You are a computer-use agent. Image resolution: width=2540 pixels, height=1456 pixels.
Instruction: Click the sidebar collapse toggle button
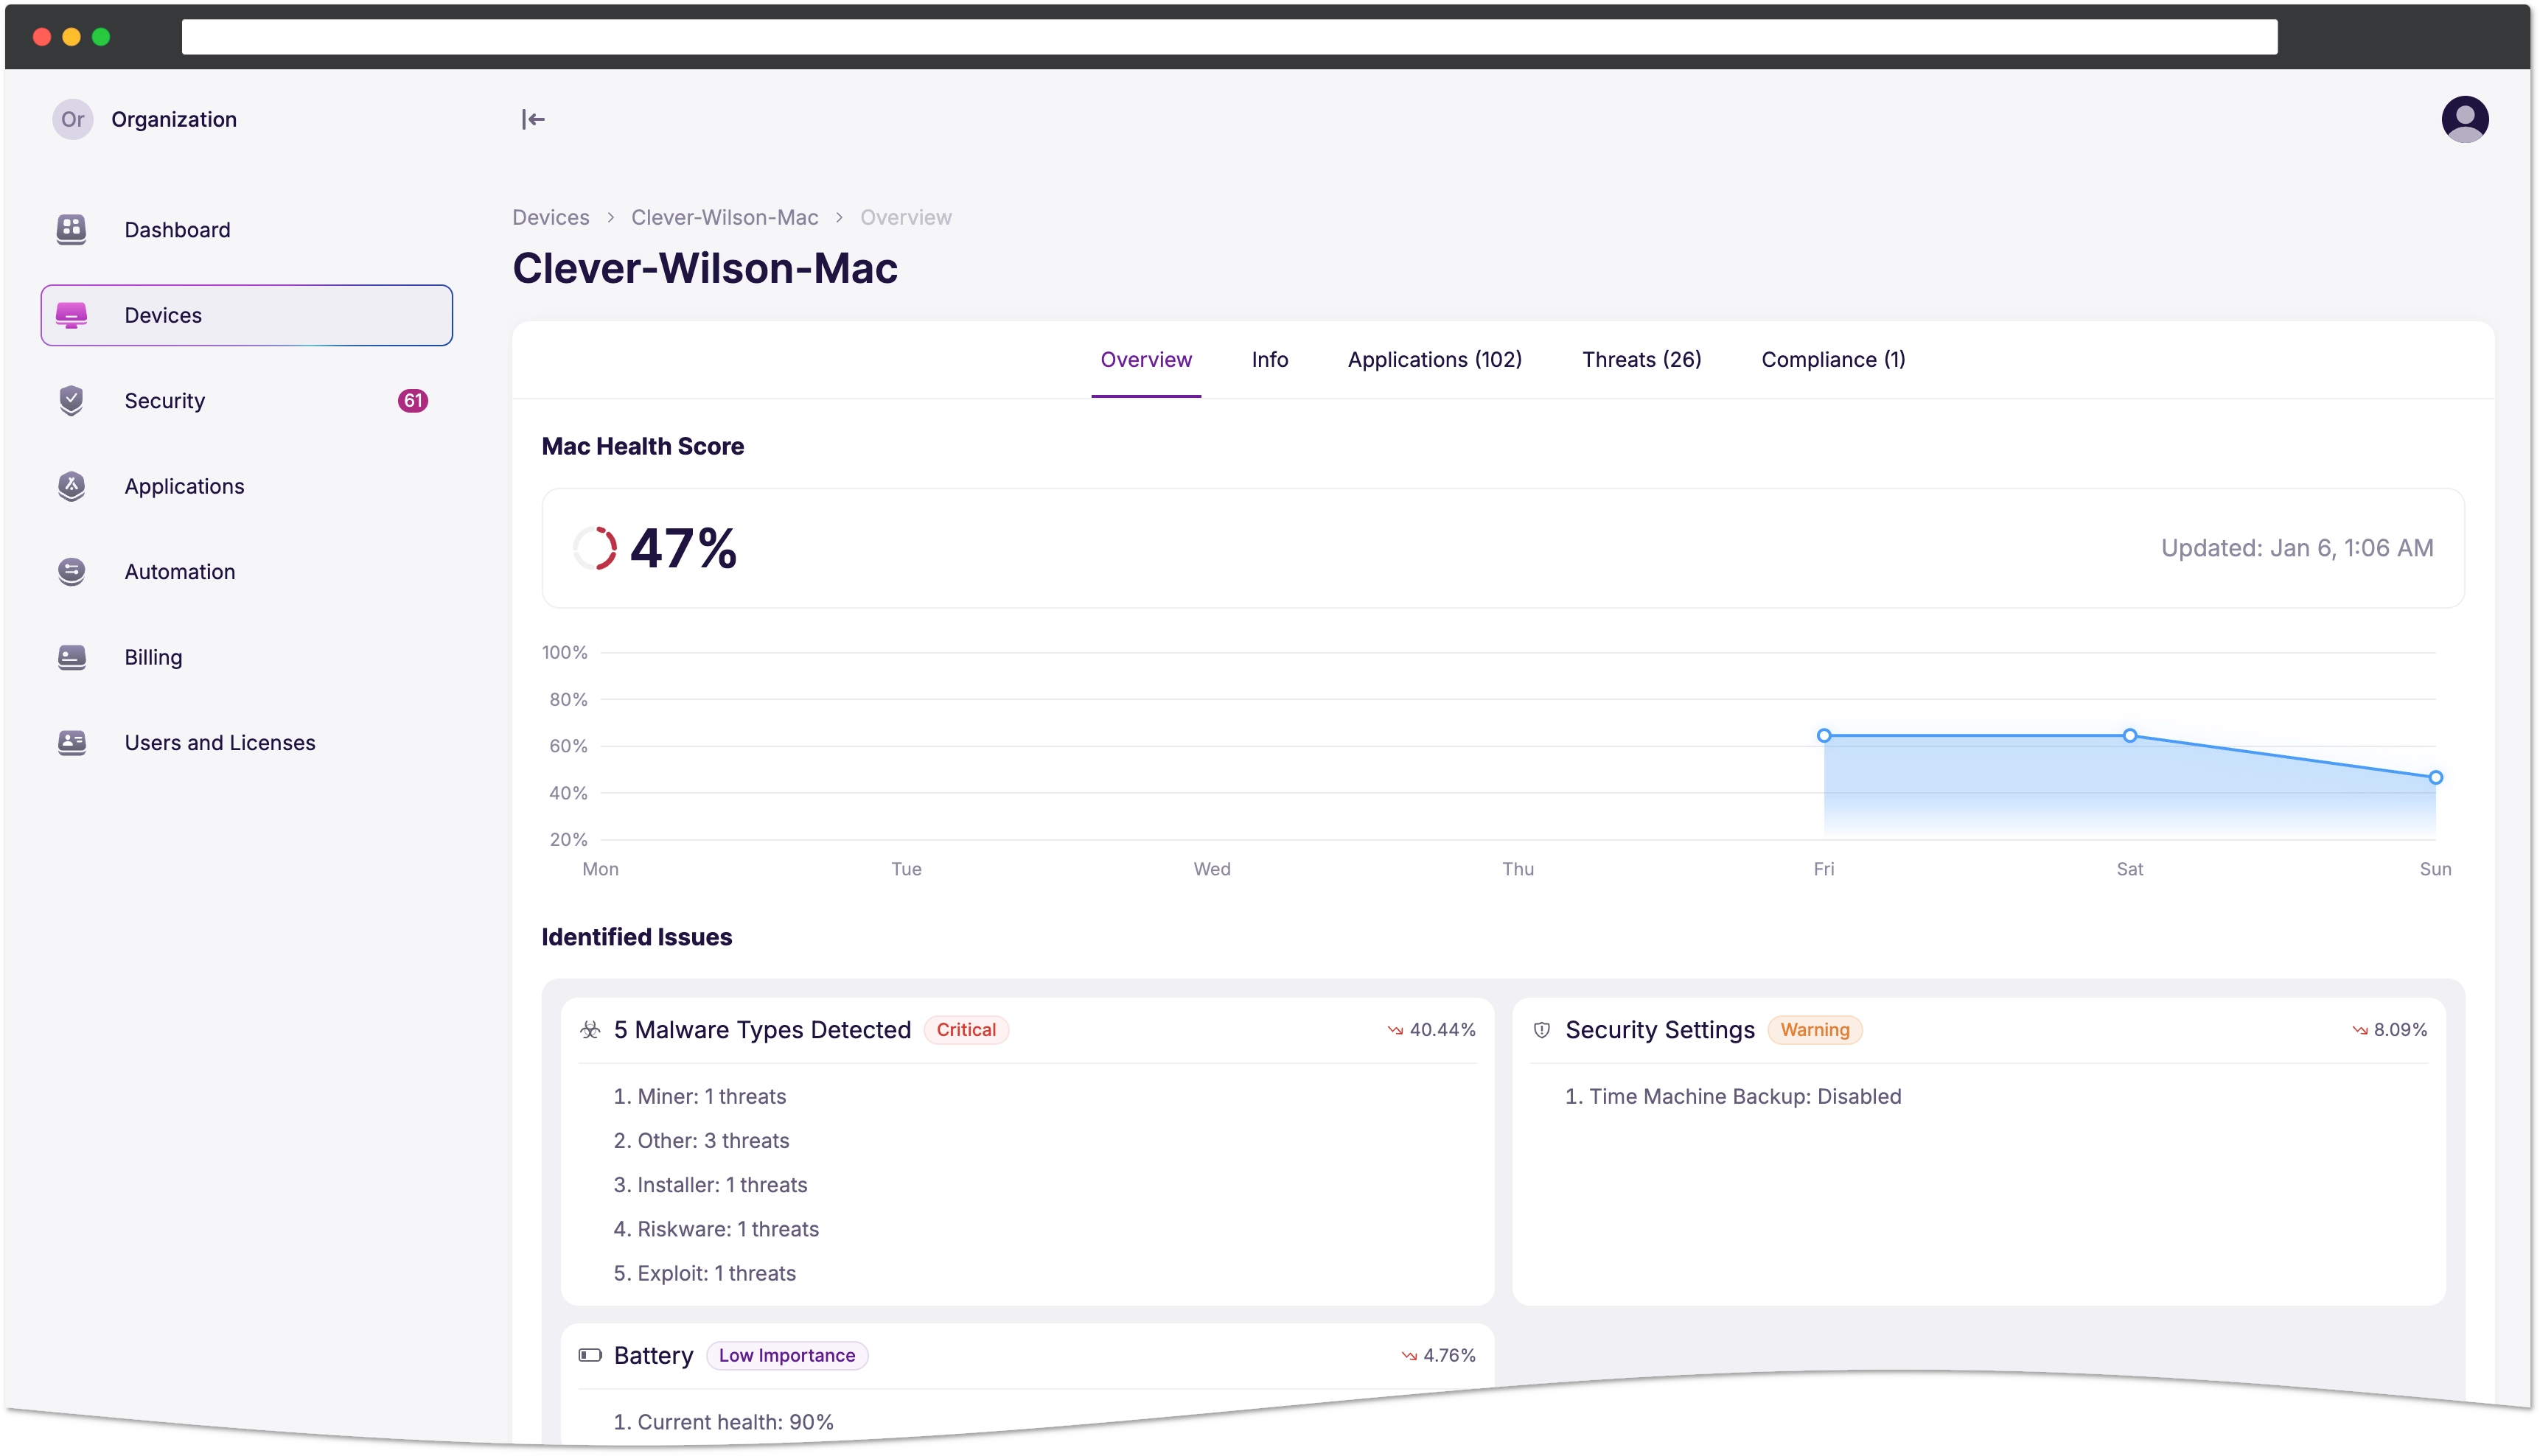point(532,119)
